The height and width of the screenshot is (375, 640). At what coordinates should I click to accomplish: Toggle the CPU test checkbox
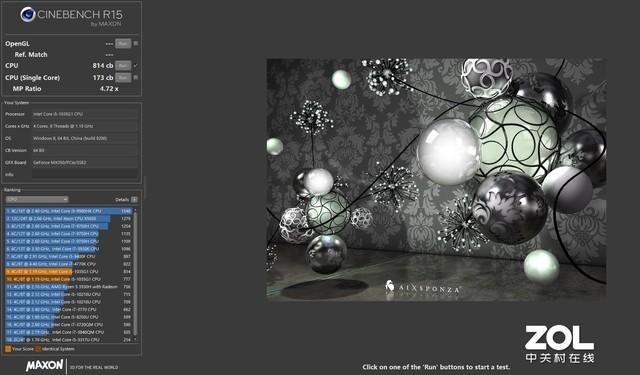pos(136,65)
